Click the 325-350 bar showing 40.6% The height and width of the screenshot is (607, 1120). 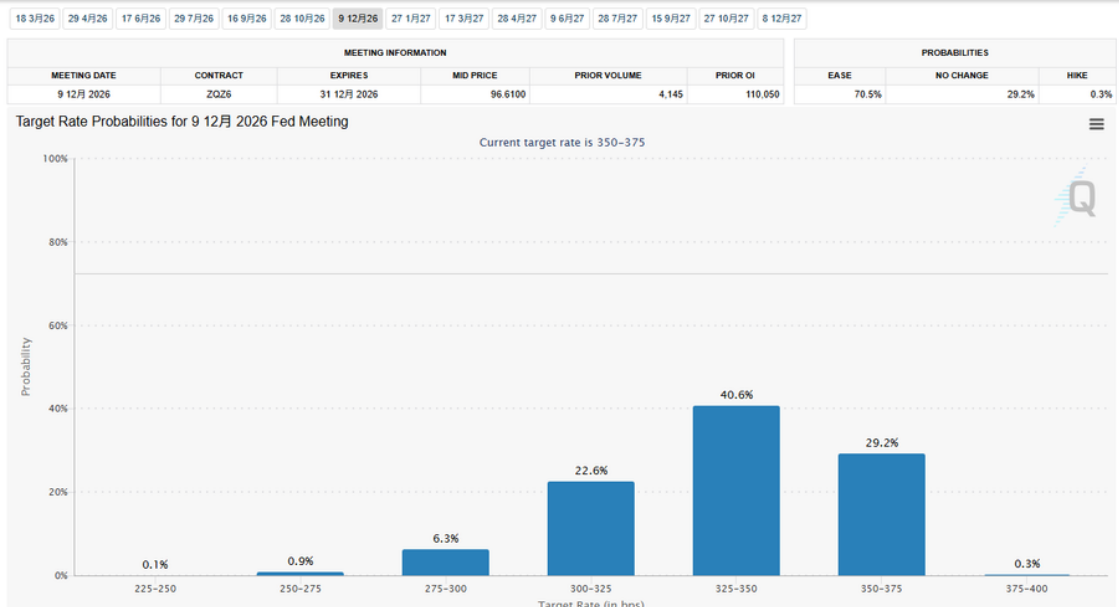736,490
